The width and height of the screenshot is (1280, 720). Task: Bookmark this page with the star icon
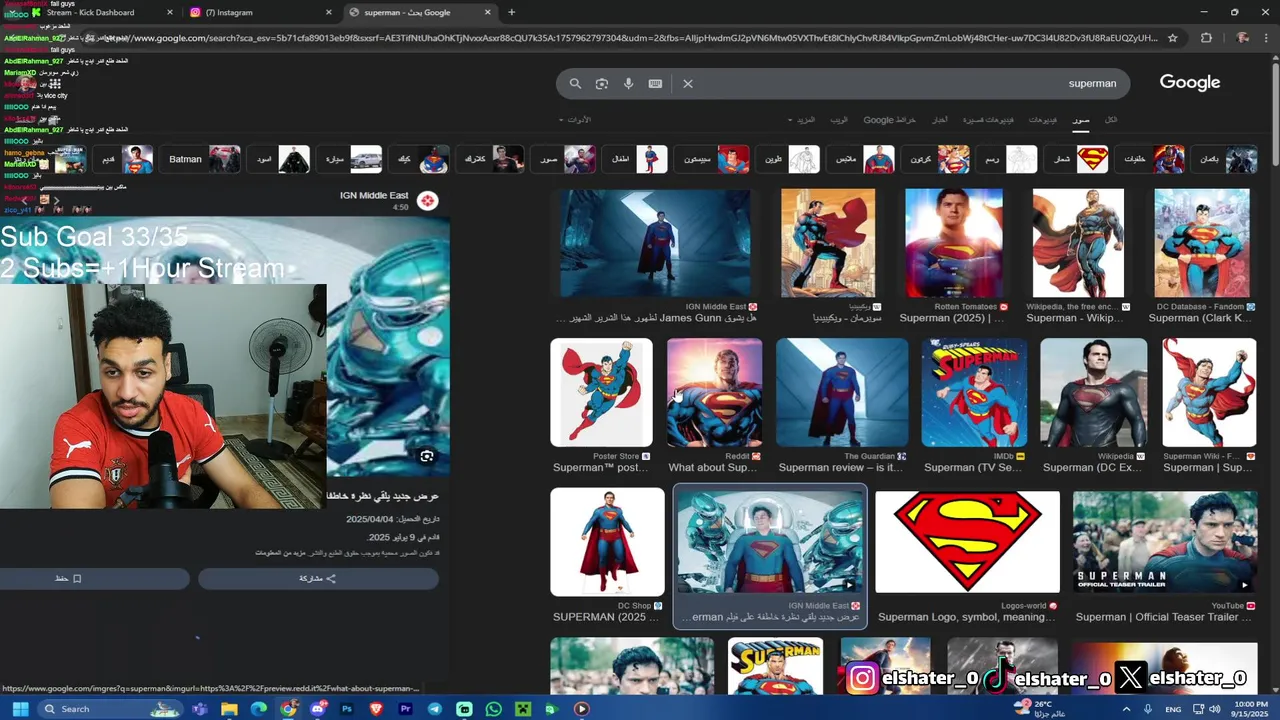coord(1173,38)
